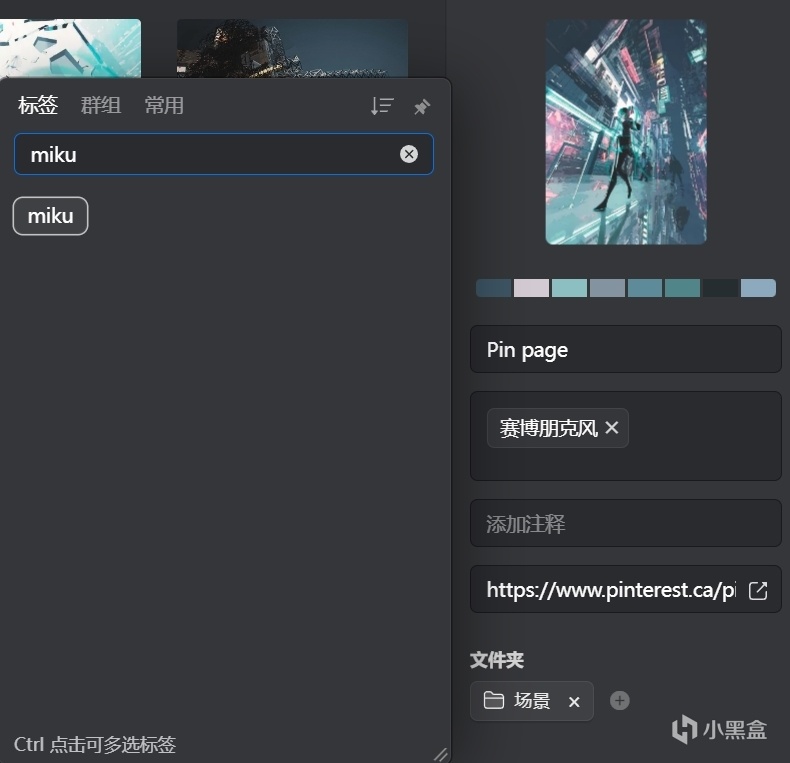
Task: Clear the miku search text
Action: 409,154
